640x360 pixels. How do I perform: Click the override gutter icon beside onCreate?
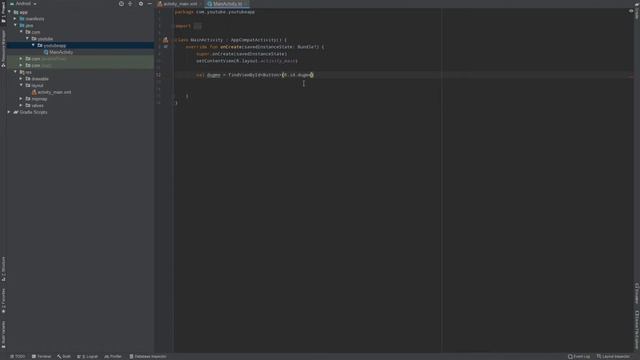click(x=165, y=47)
